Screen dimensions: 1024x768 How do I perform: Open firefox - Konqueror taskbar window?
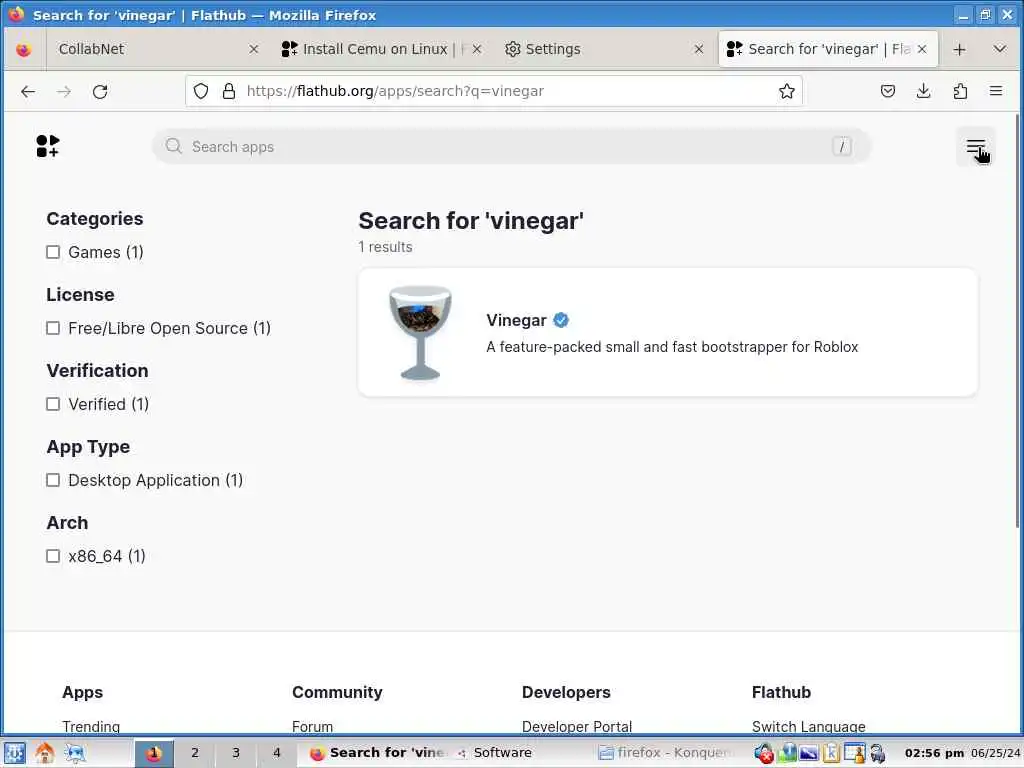pos(667,753)
